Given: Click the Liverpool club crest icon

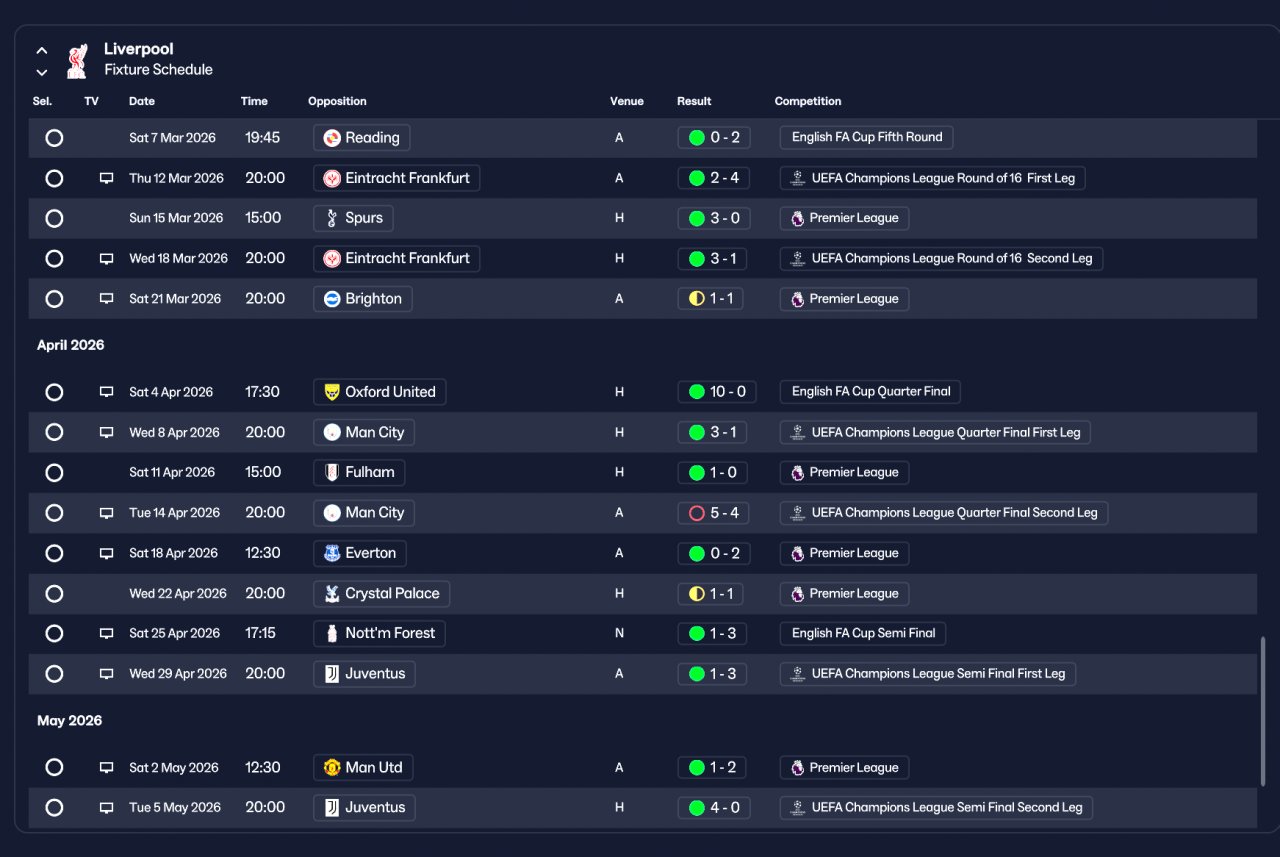Looking at the screenshot, I should (x=76, y=60).
